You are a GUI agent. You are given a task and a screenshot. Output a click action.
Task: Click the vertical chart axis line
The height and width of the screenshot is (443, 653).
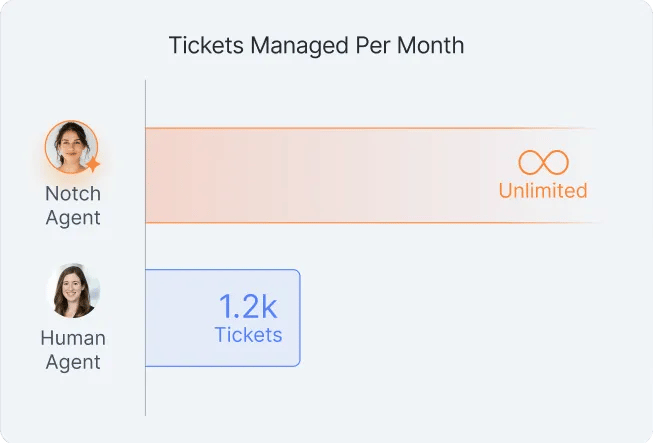tap(145, 248)
